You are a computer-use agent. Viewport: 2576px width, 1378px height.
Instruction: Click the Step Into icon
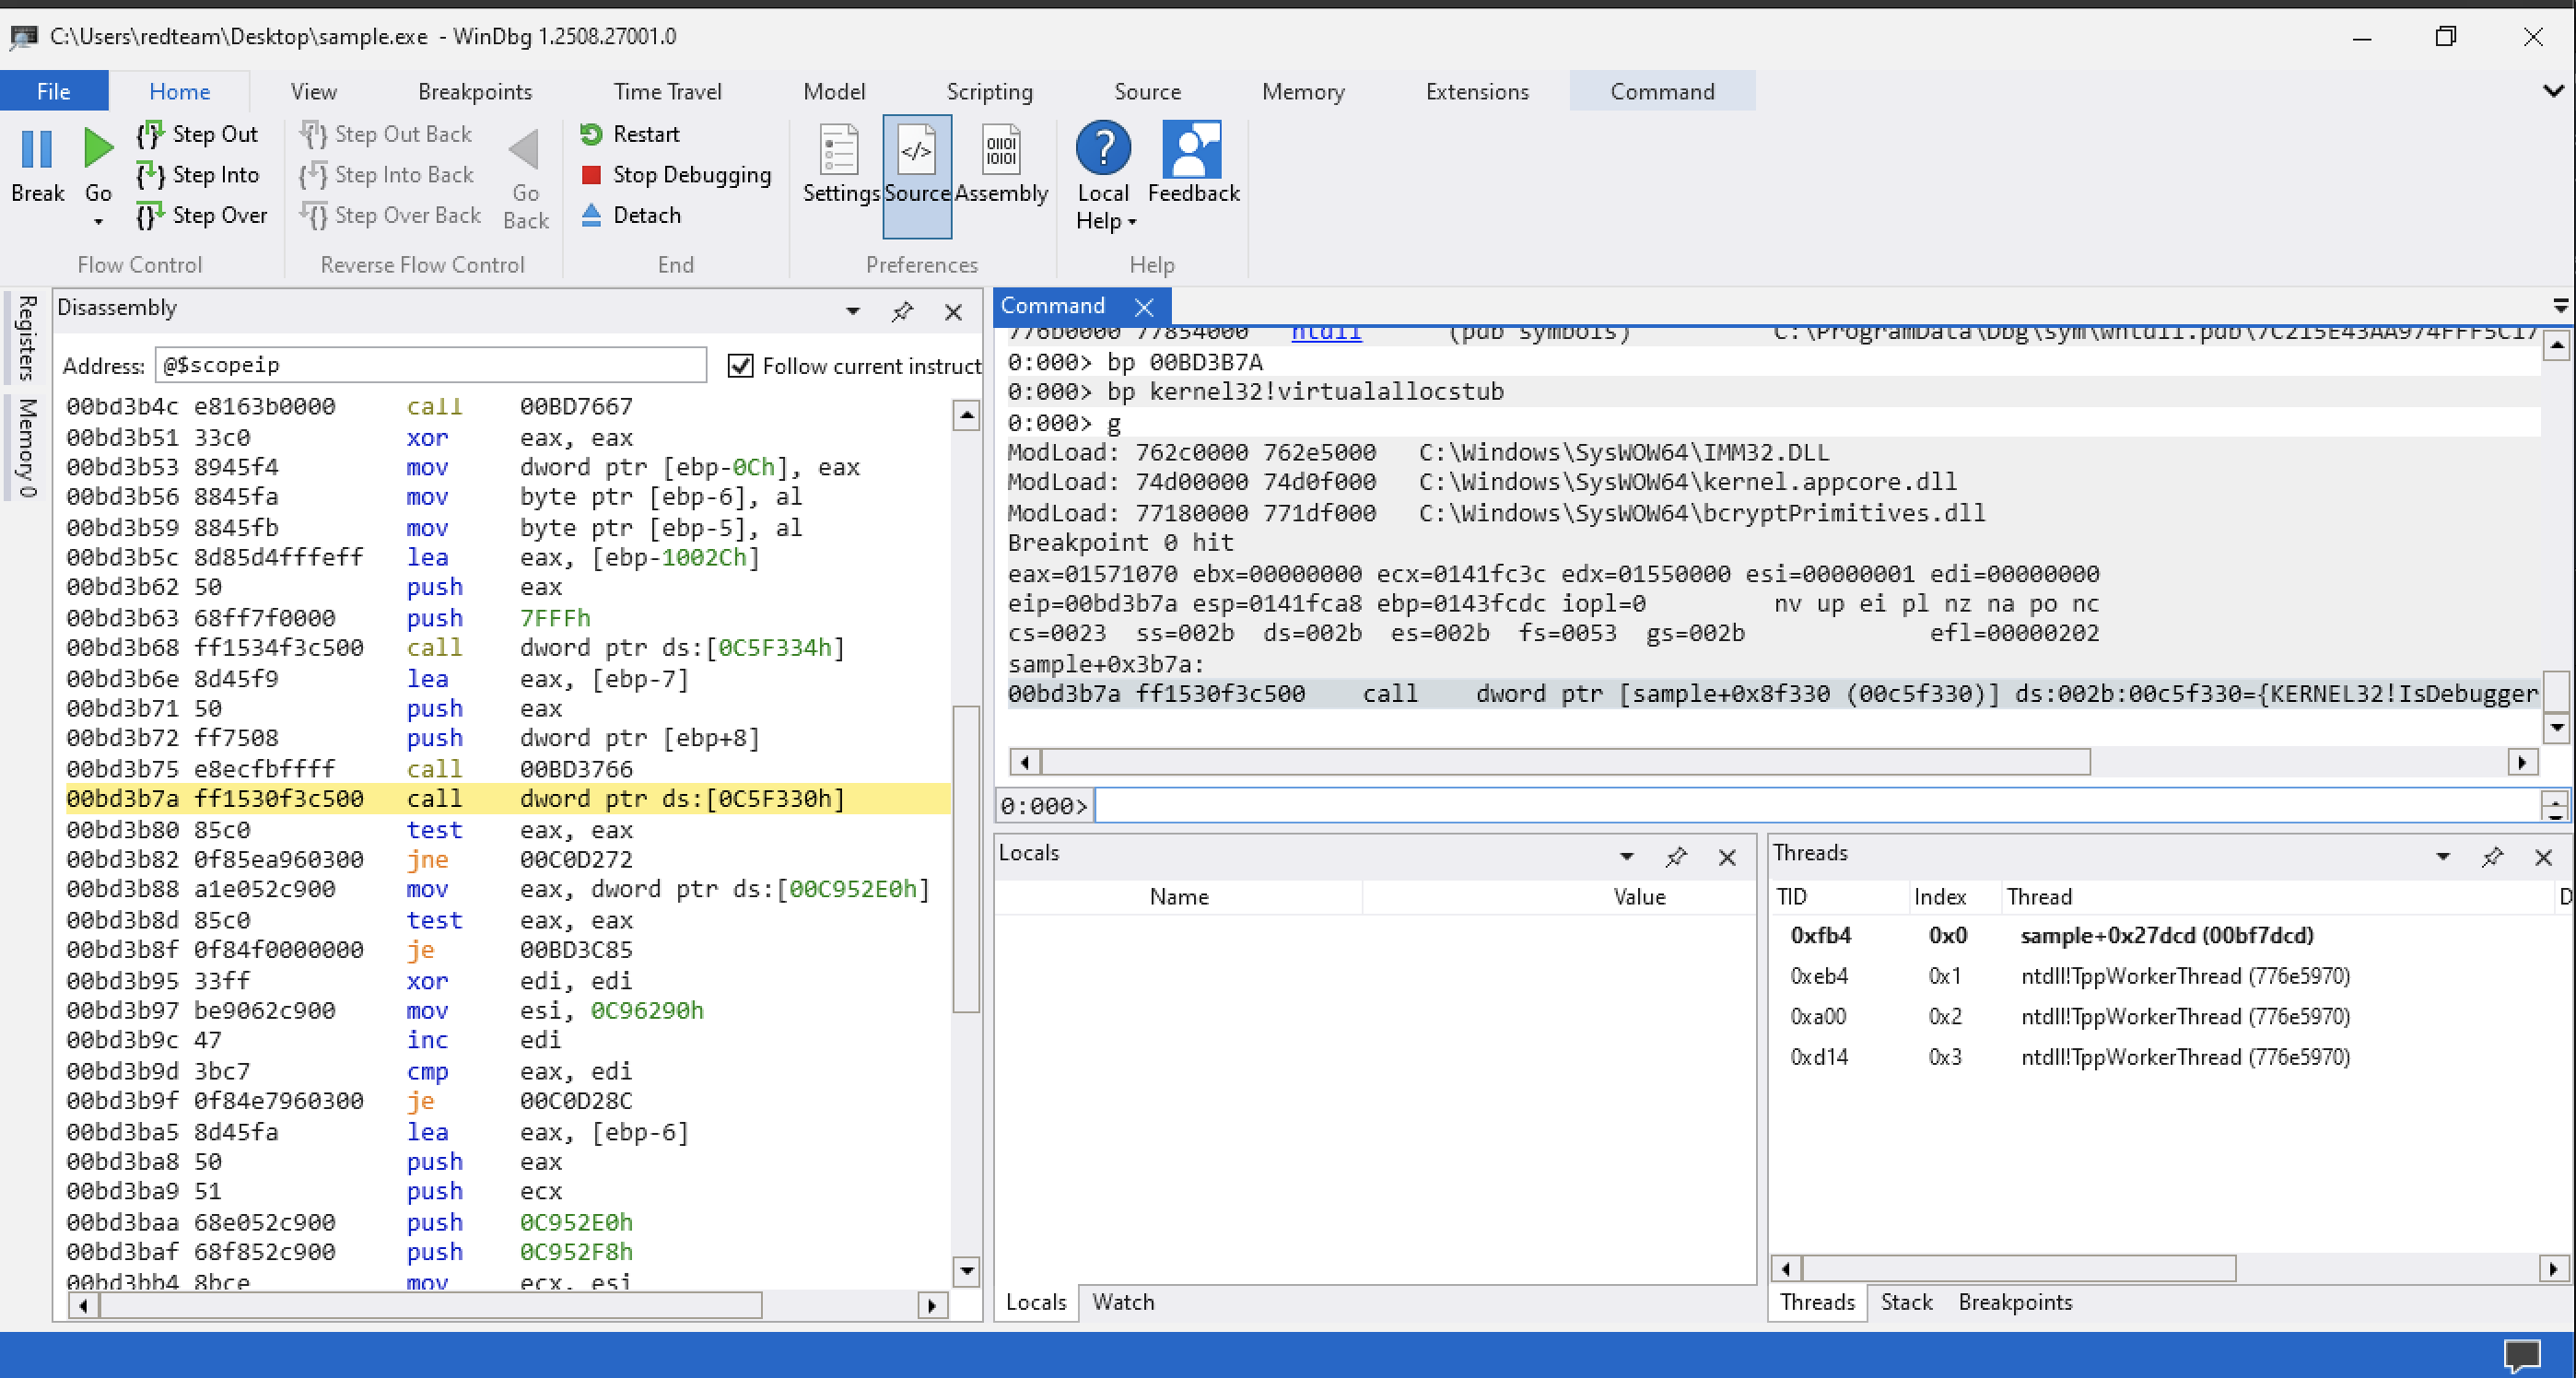click(150, 175)
